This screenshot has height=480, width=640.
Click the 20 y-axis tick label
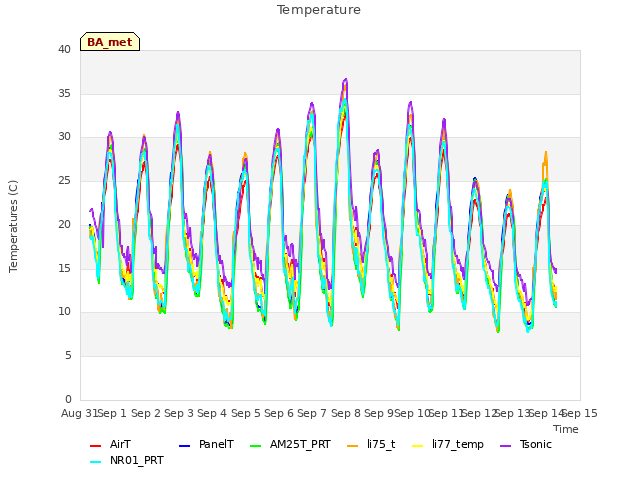(x=64, y=224)
